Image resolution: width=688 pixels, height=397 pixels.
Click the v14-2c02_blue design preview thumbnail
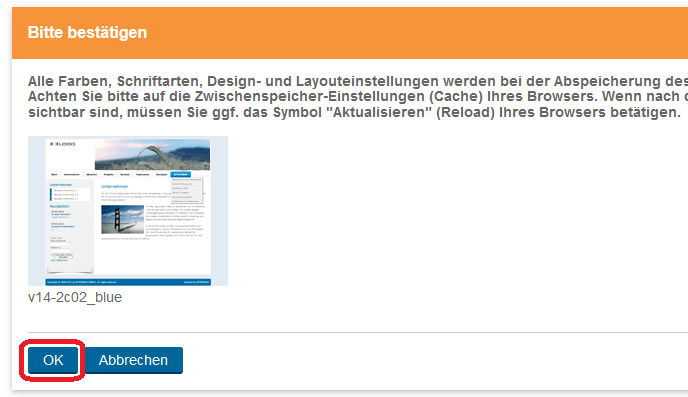pyautogui.click(x=128, y=211)
